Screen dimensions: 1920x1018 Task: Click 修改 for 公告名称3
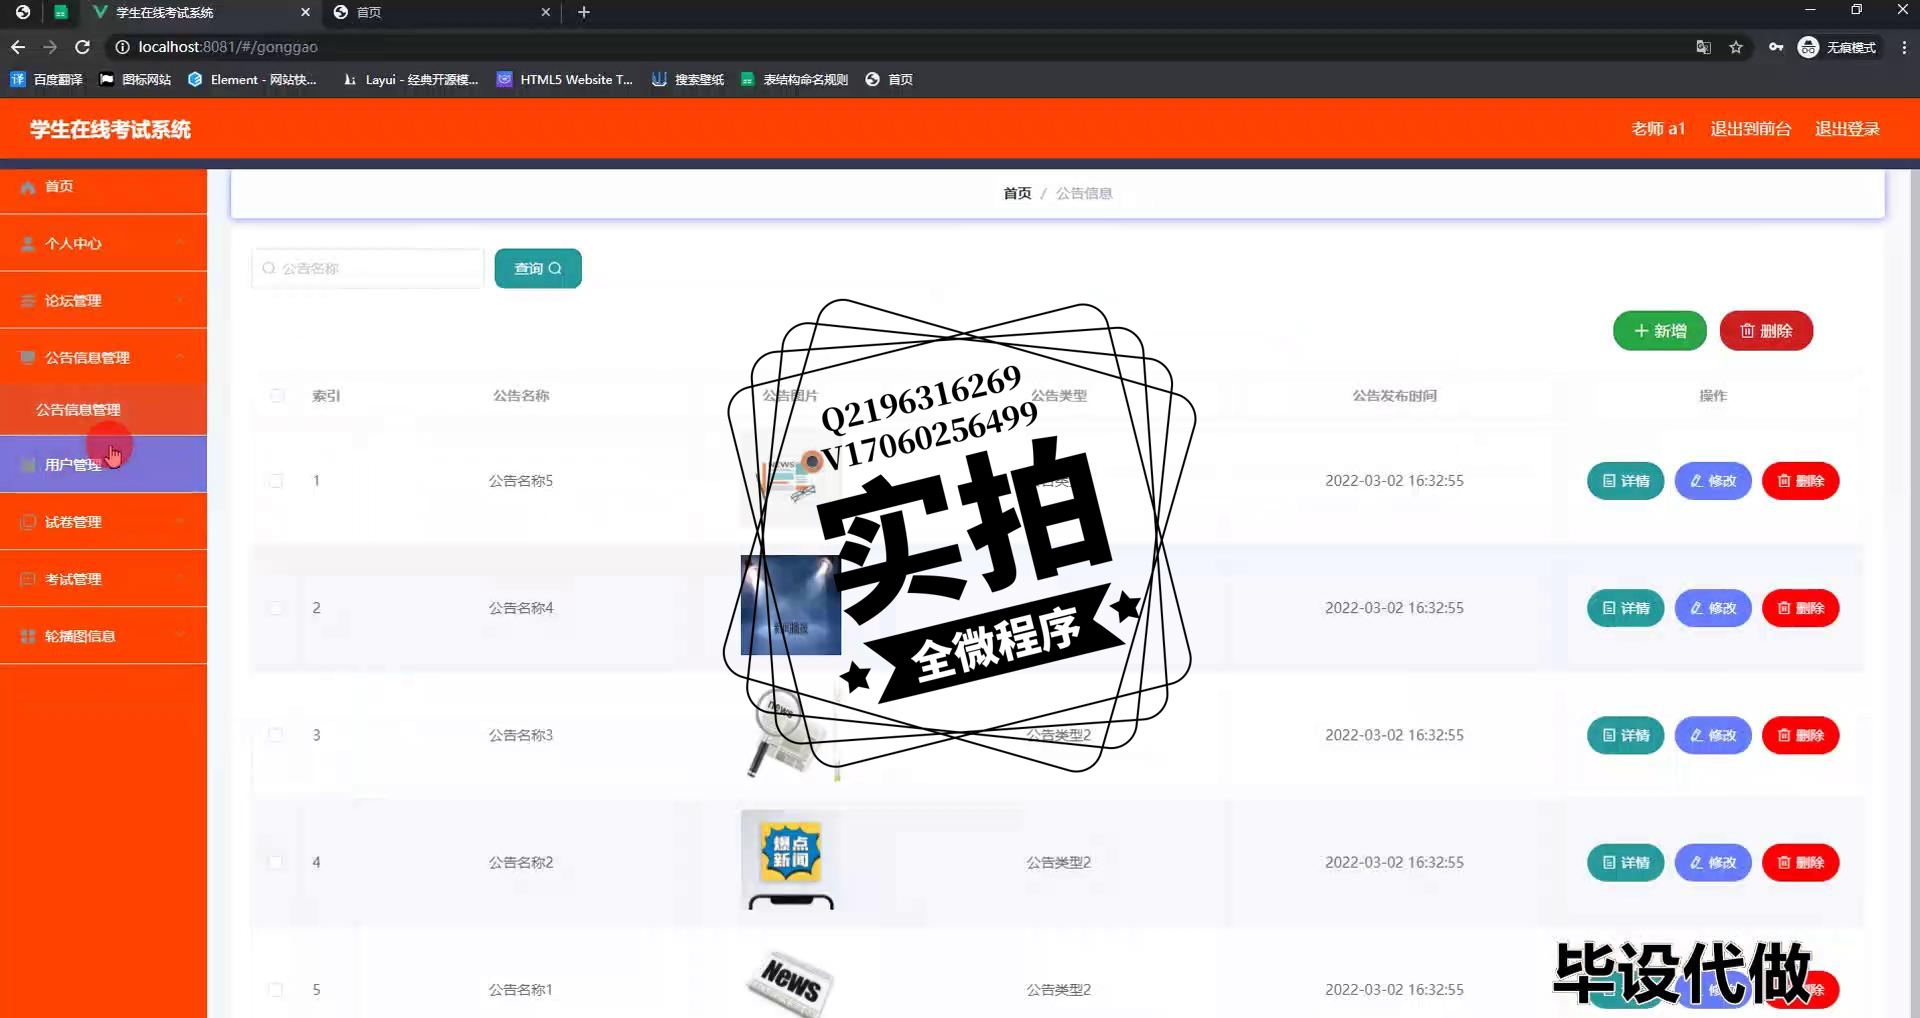click(1713, 735)
